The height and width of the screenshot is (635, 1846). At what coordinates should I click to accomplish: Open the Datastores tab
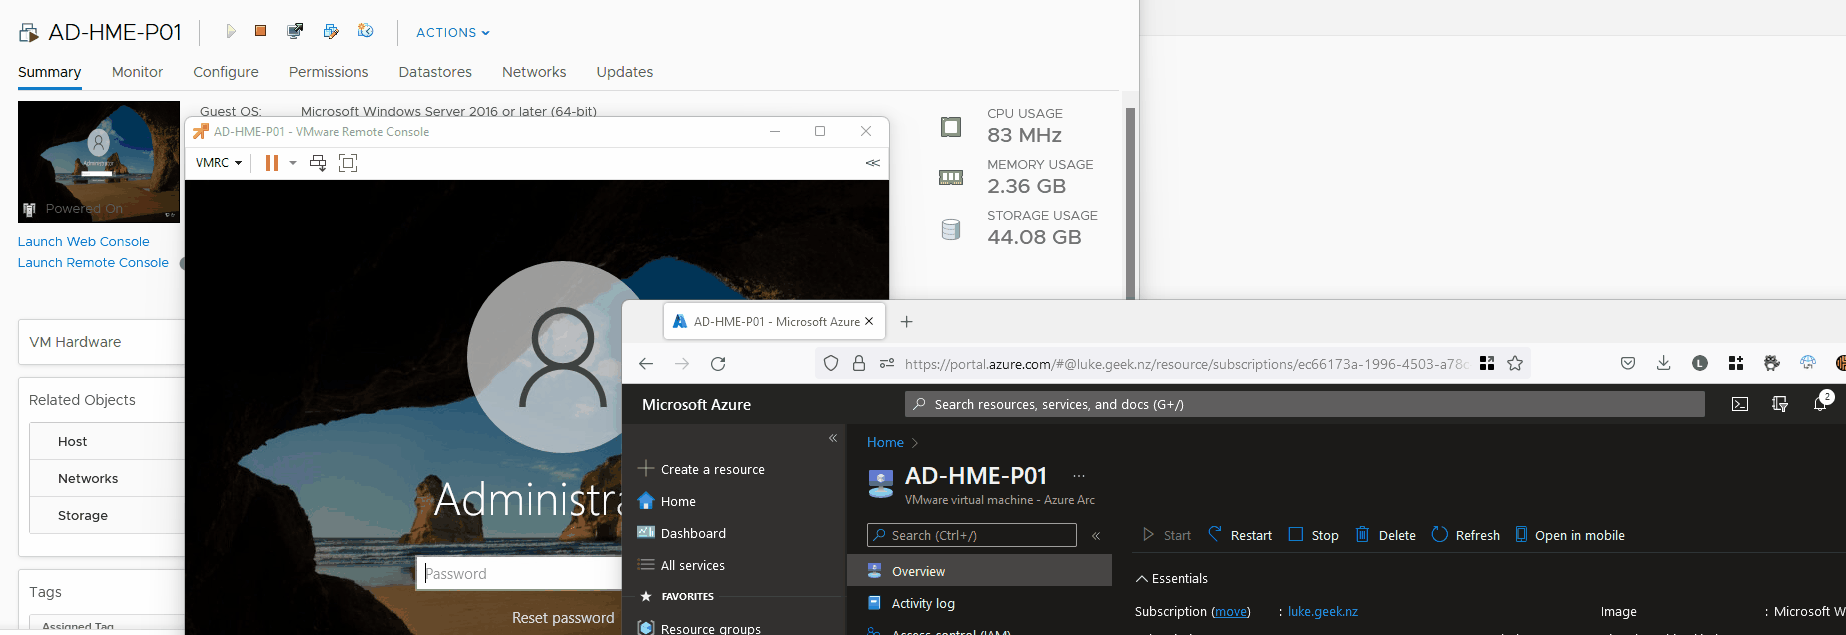coord(435,72)
